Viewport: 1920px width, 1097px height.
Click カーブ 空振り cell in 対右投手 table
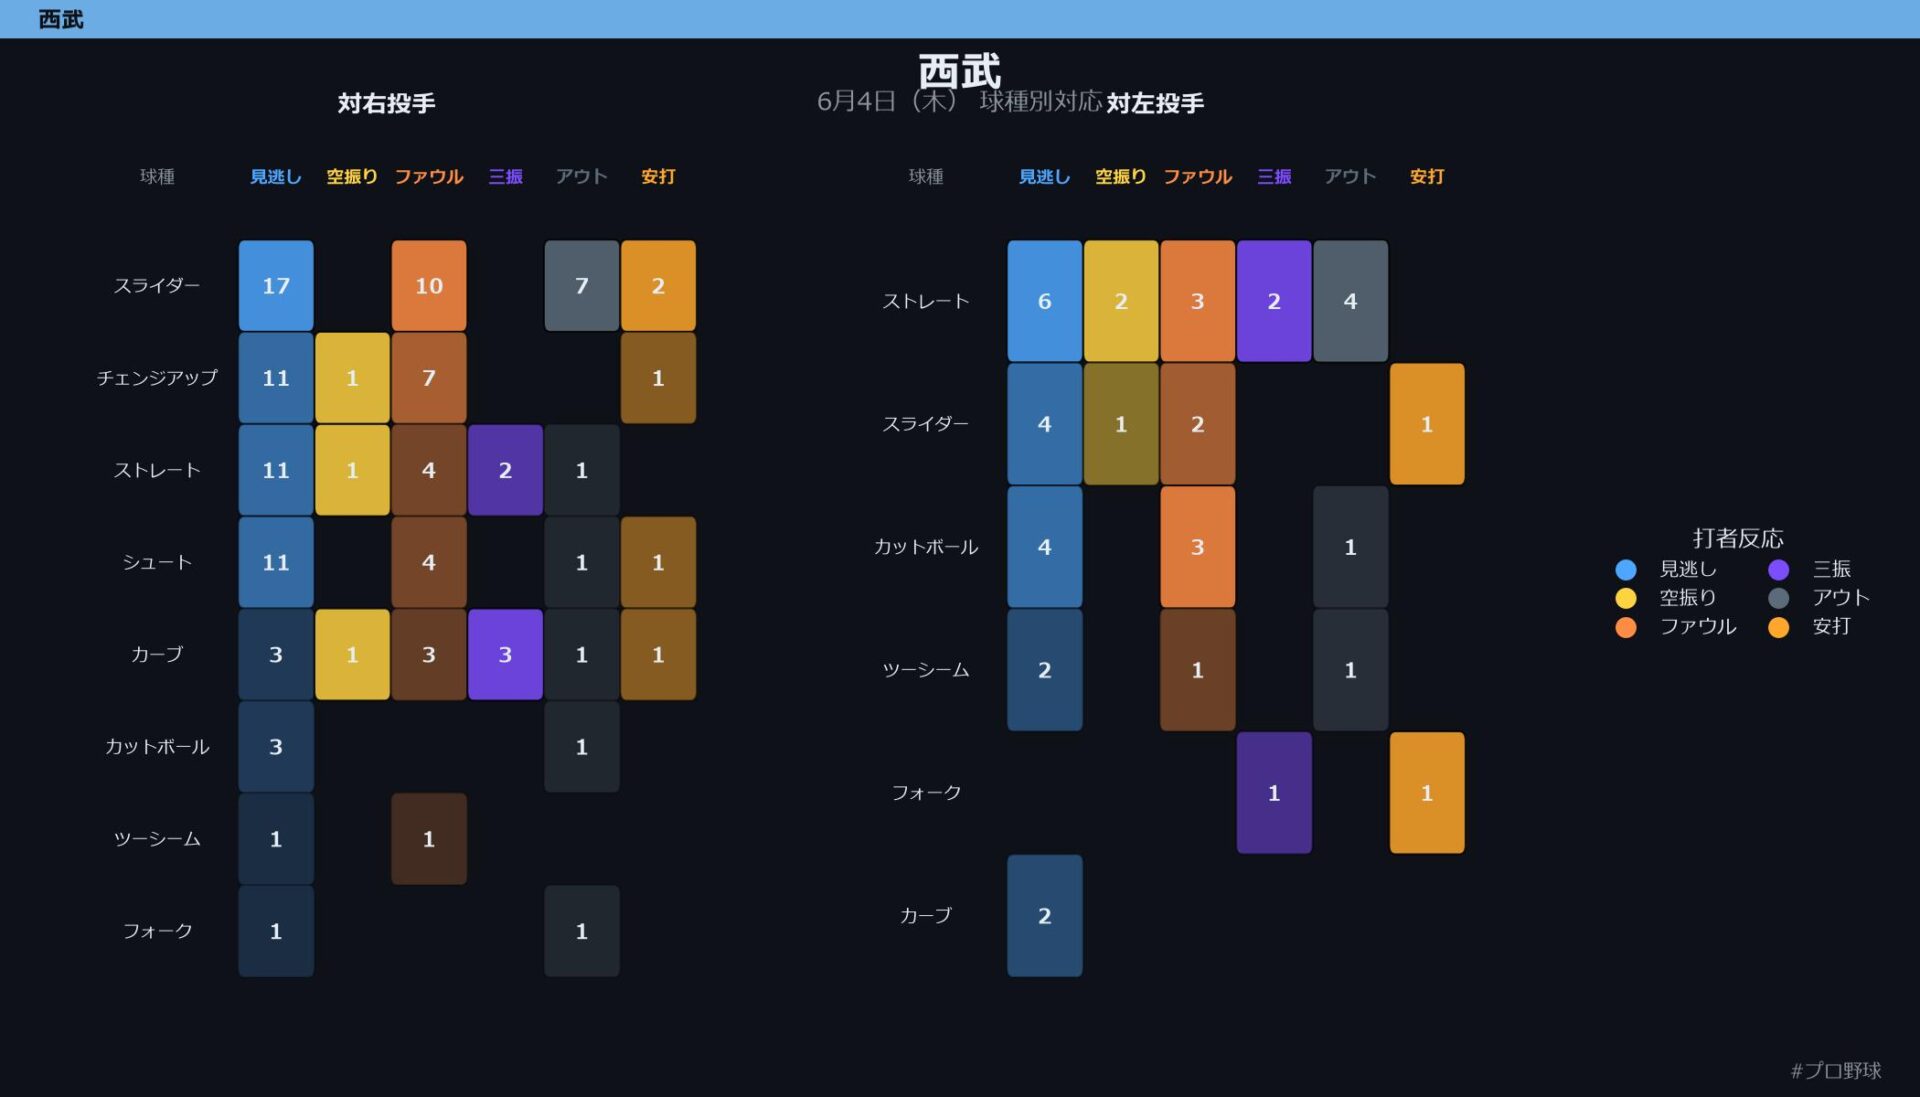[x=352, y=654]
